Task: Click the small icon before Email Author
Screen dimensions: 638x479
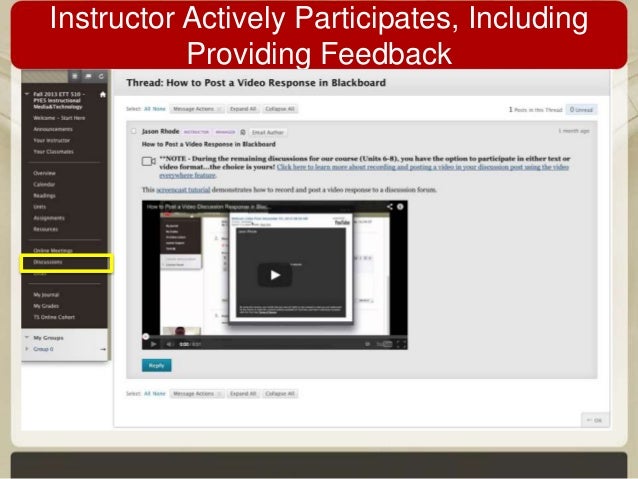Action: (x=243, y=132)
